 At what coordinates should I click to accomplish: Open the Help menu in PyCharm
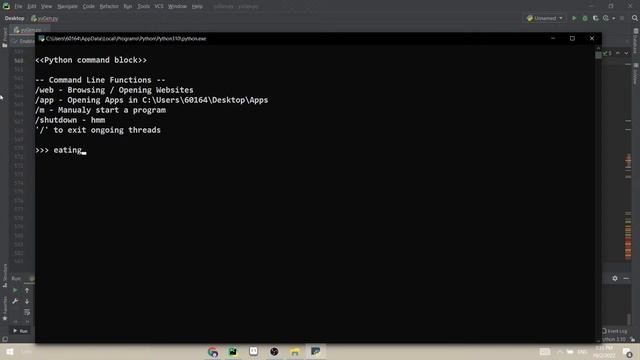click(x=197, y=6)
